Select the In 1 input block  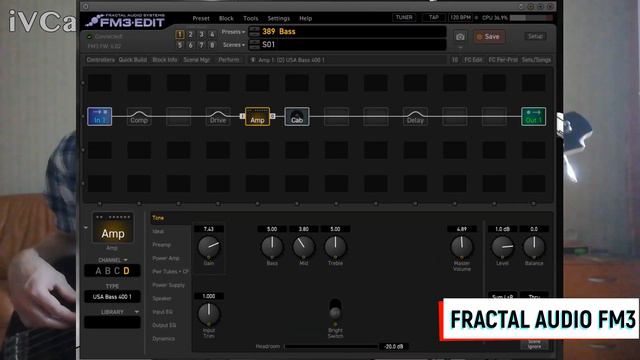coord(100,117)
